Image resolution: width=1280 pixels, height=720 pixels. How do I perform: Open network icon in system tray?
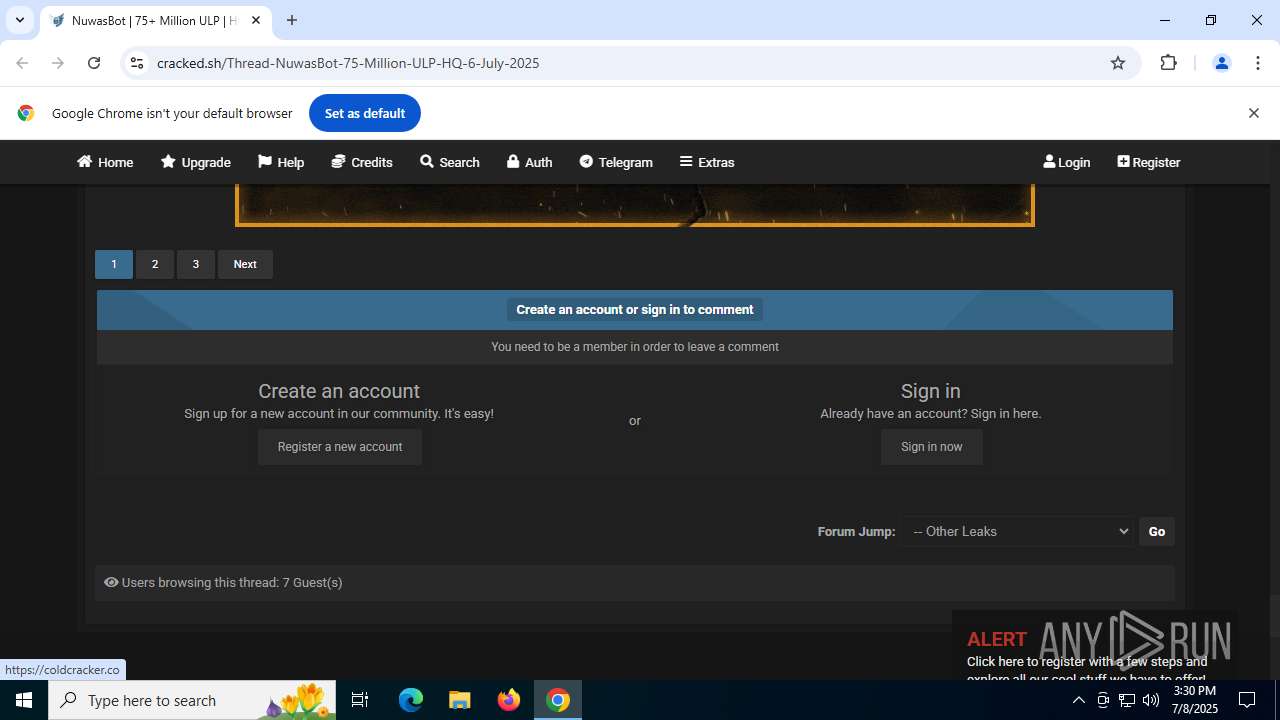coord(1127,700)
